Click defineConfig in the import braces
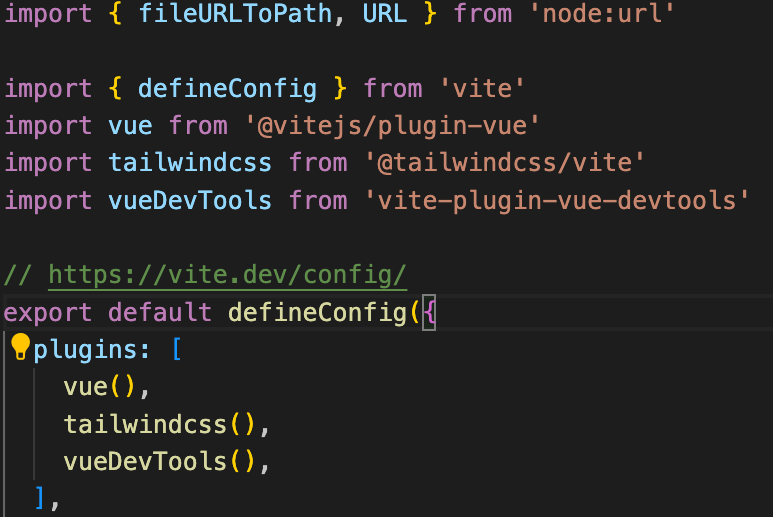Image resolution: width=773 pixels, height=517 pixels. coord(227,89)
